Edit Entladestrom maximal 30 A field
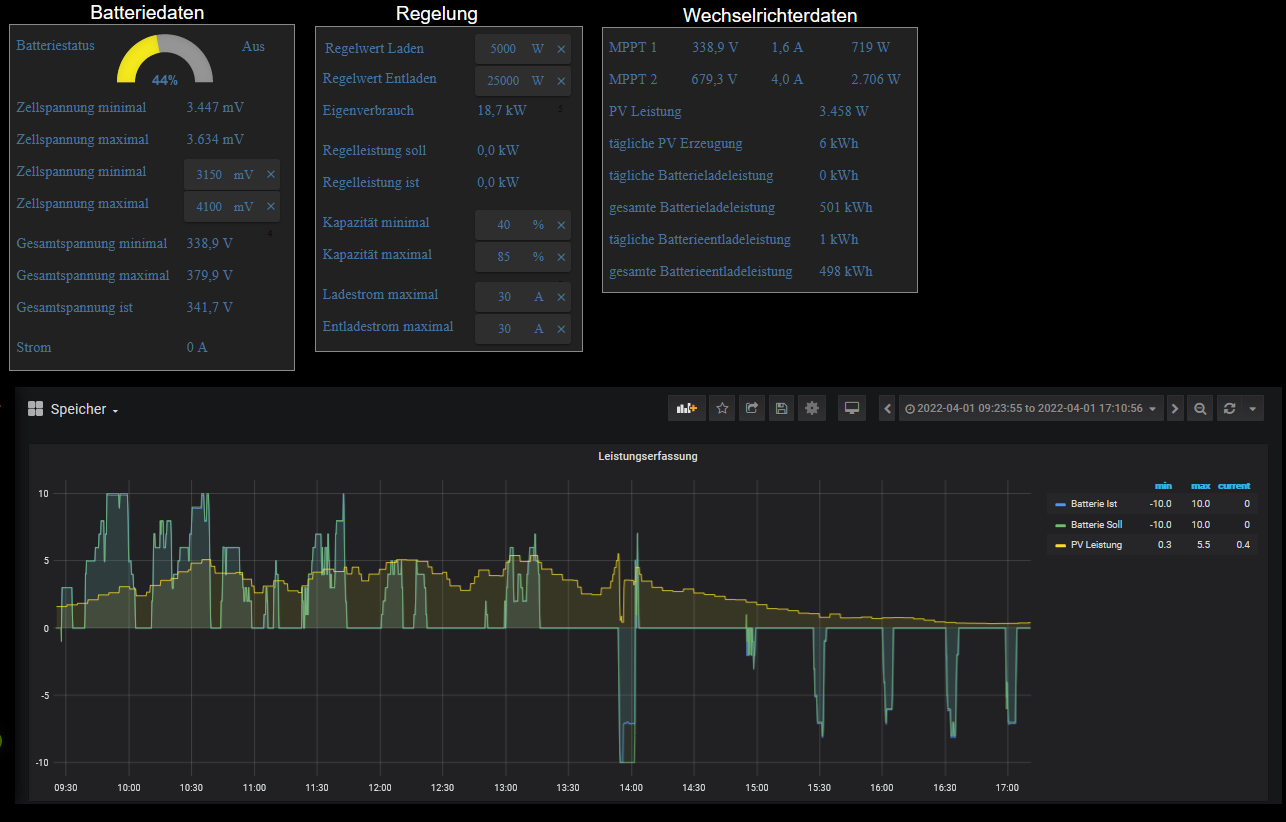The image size is (1286, 822). pos(522,329)
